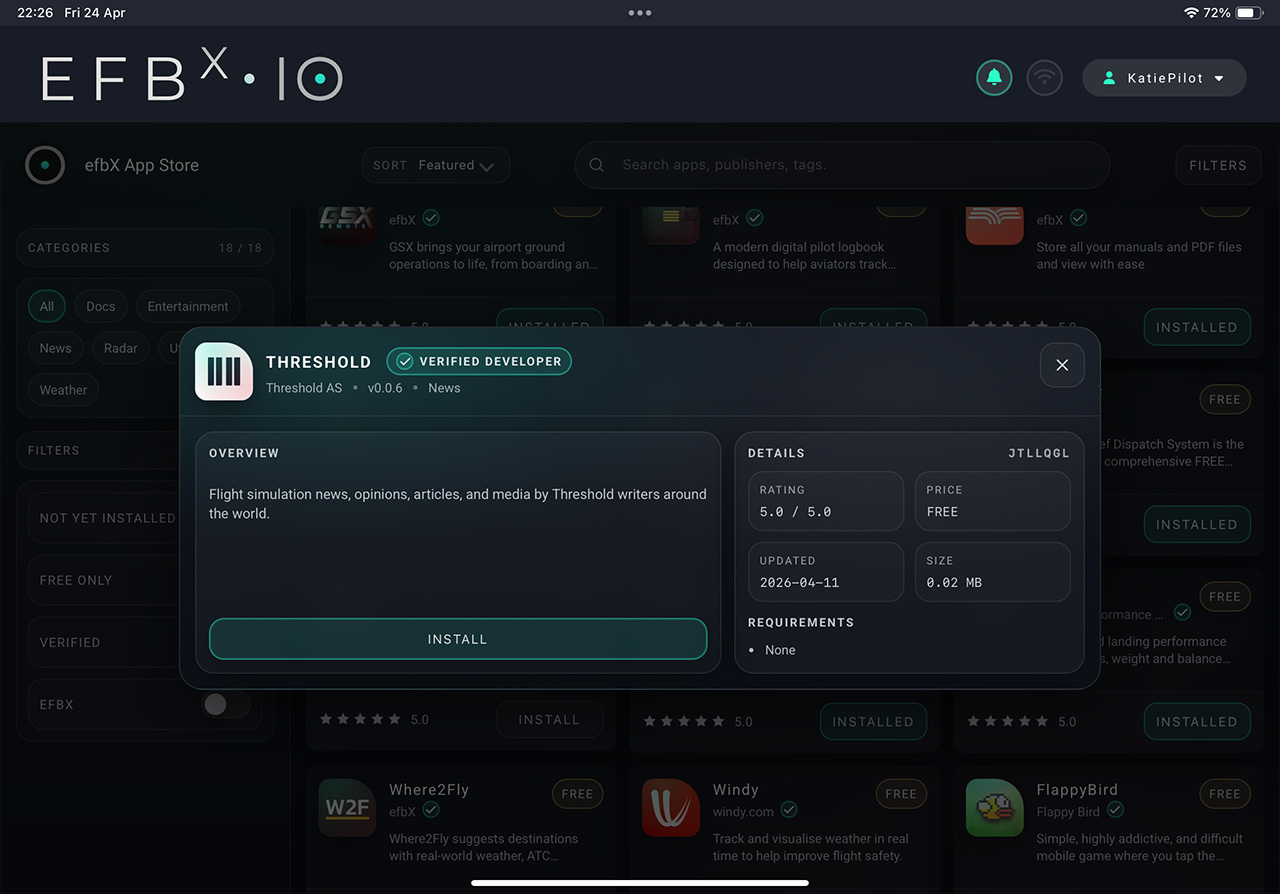Click the FREE badge on the FlappyBird card

coord(1224,794)
